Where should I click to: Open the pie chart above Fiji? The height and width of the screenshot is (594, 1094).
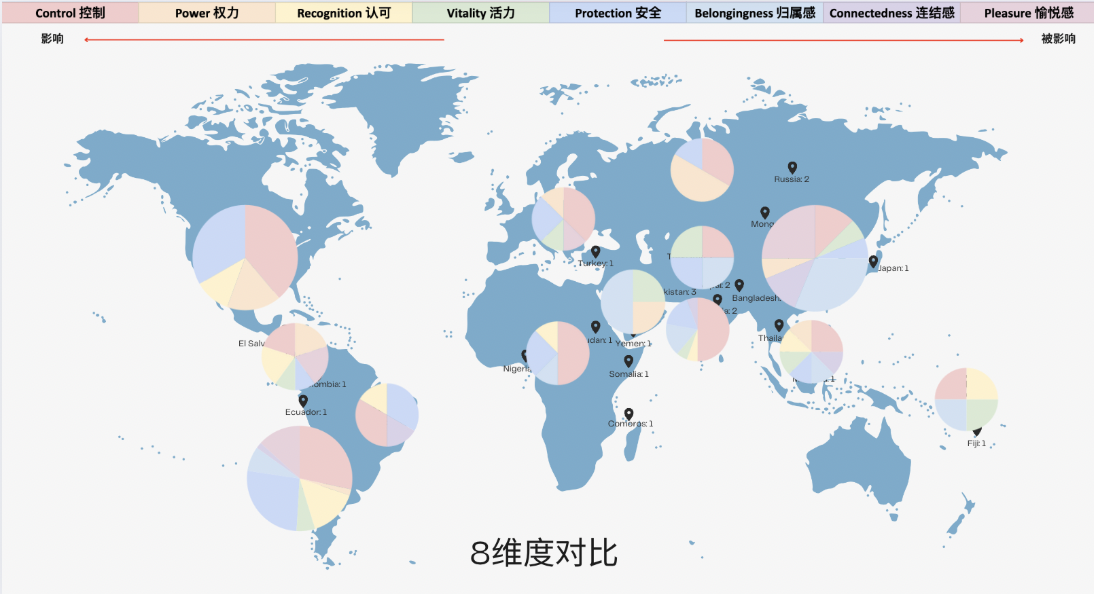pyautogui.click(x=966, y=399)
